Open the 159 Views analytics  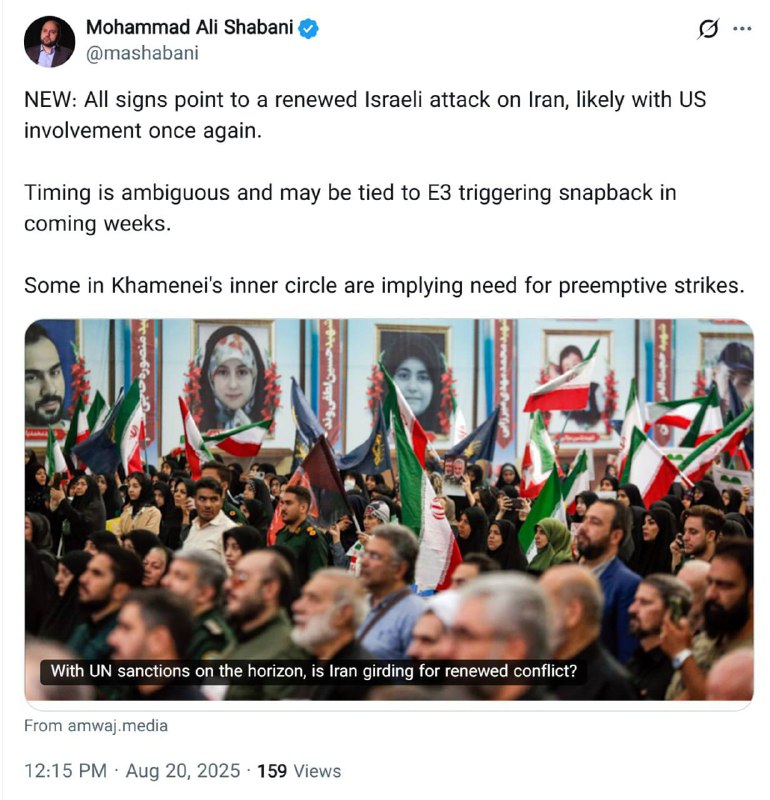299,771
